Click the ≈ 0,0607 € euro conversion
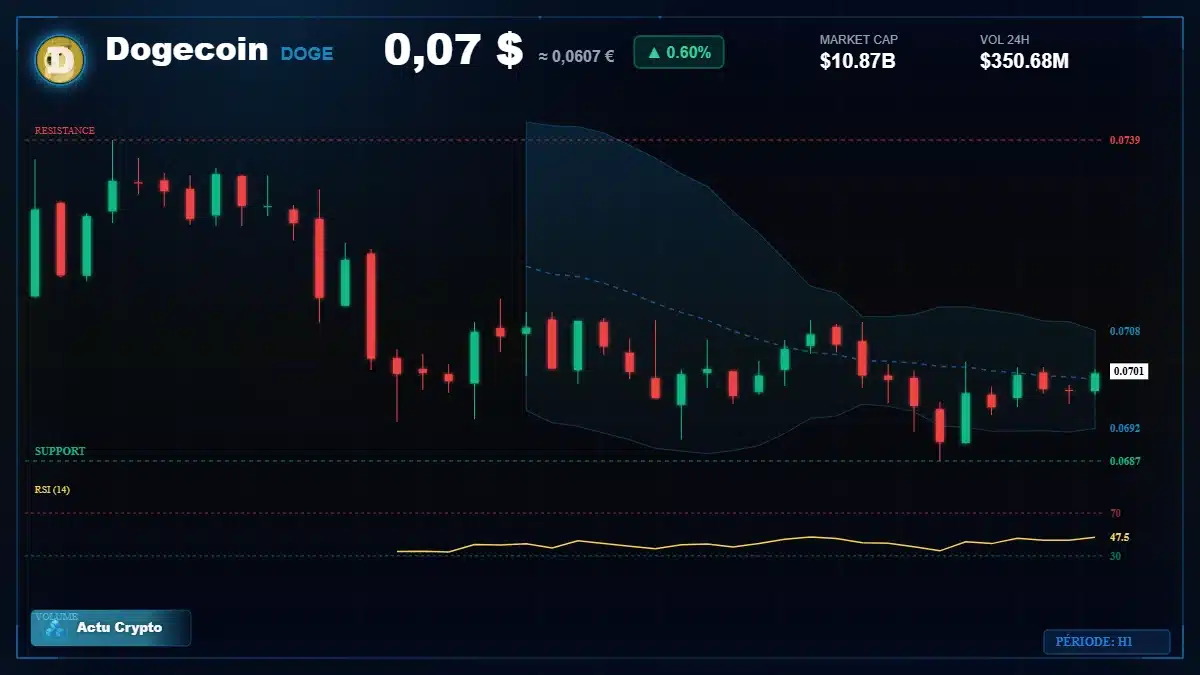1200x675 pixels. pos(577,56)
